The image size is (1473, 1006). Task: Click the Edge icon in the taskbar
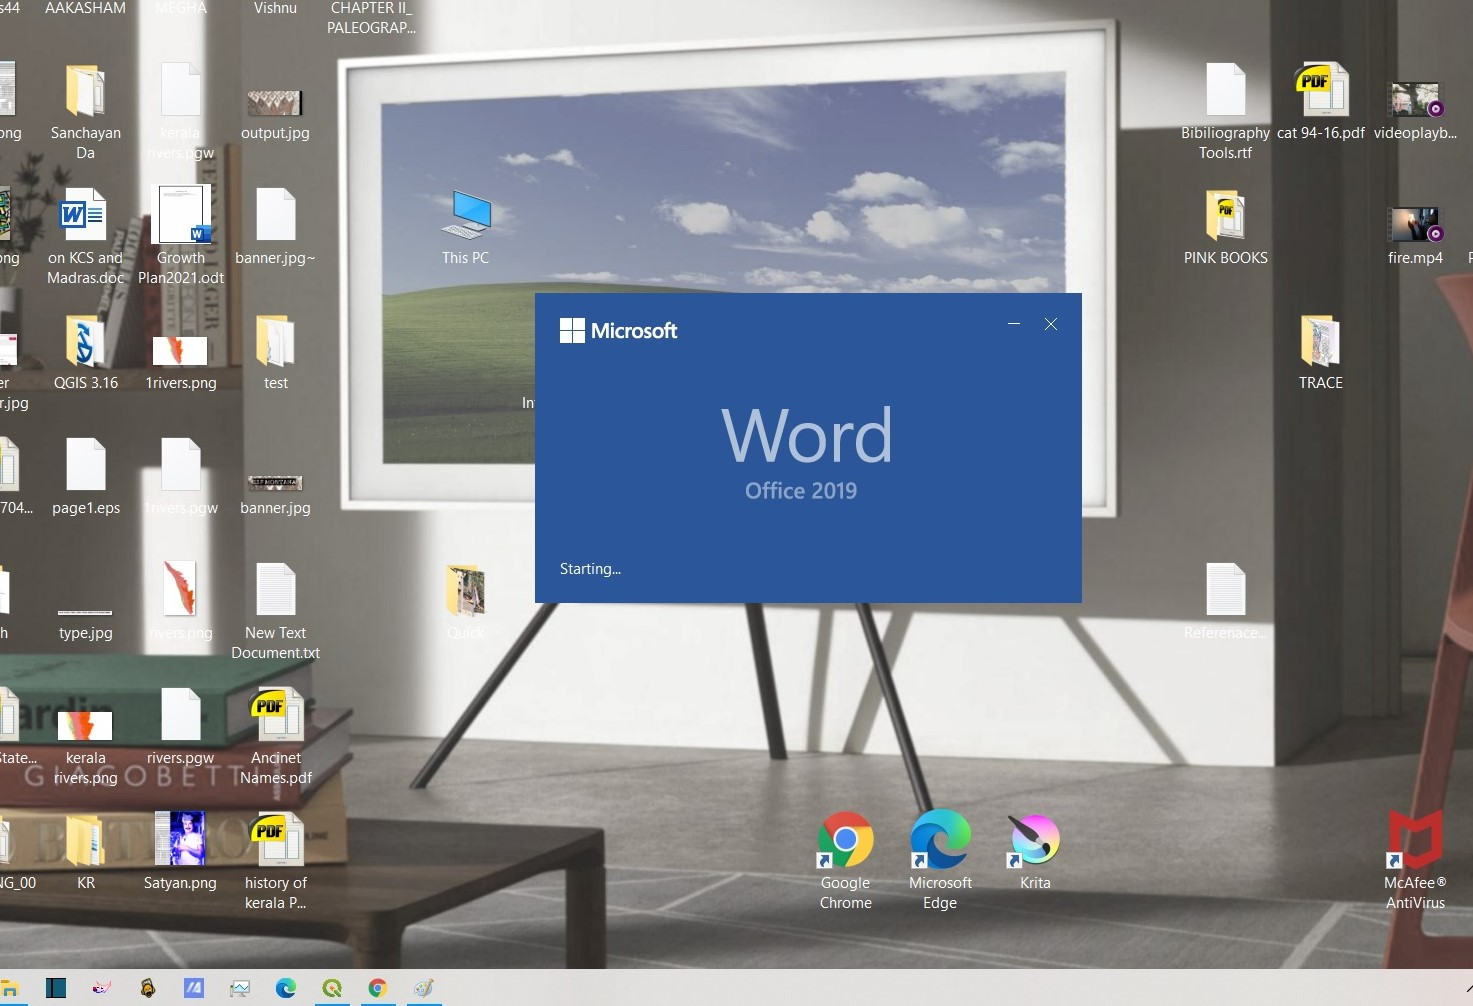[x=286, y=988]
